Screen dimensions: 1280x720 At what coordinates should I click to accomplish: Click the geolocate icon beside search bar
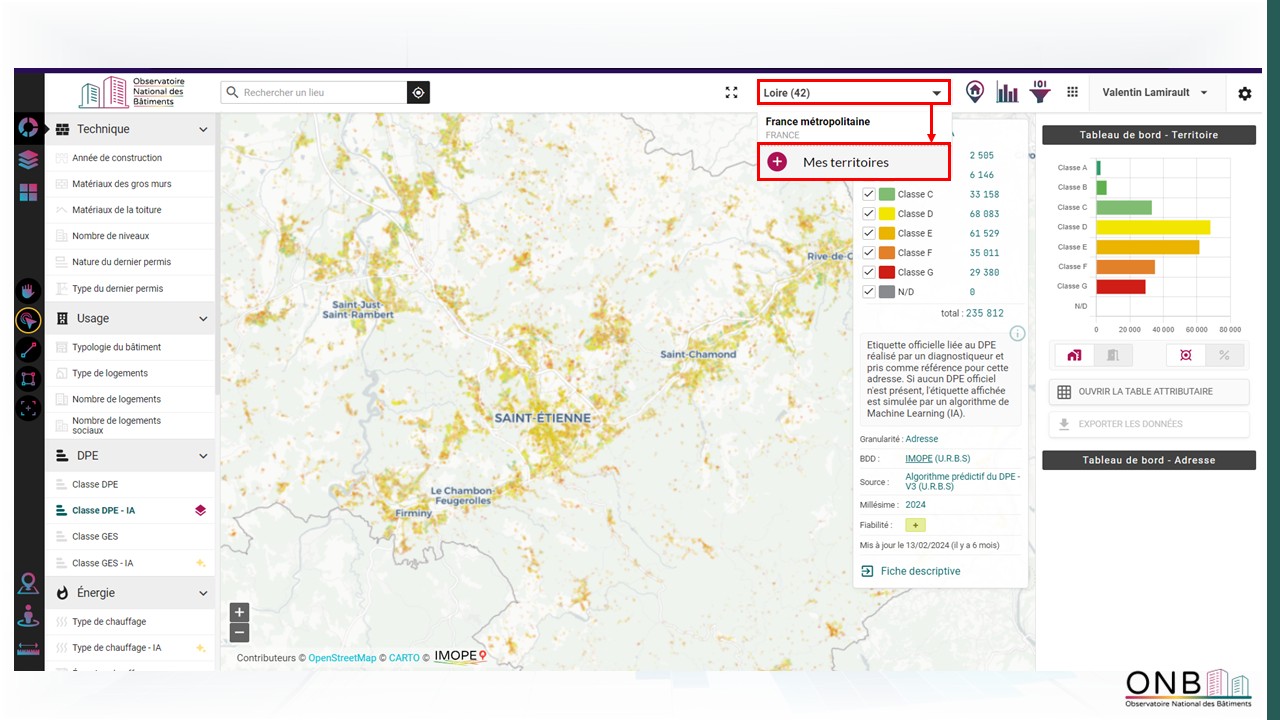[419, 93]
